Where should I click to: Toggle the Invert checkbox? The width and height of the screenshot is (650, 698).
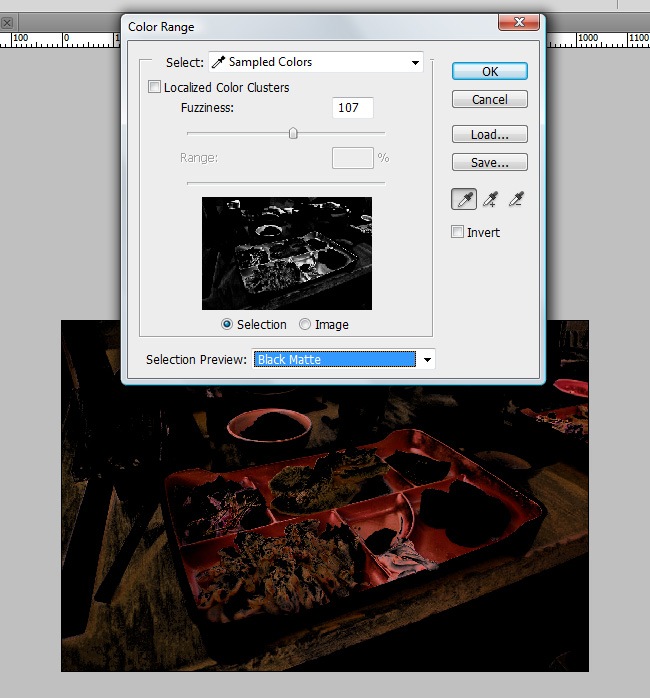[x=458, y=232]
